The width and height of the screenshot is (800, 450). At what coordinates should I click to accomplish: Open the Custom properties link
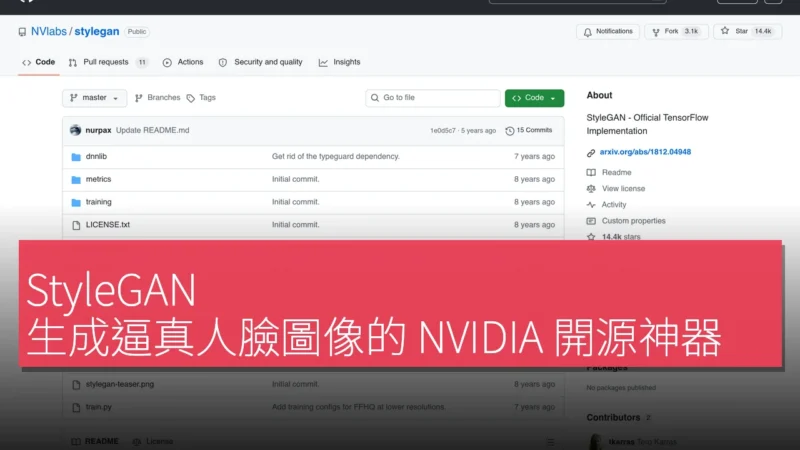pos(634,221)
